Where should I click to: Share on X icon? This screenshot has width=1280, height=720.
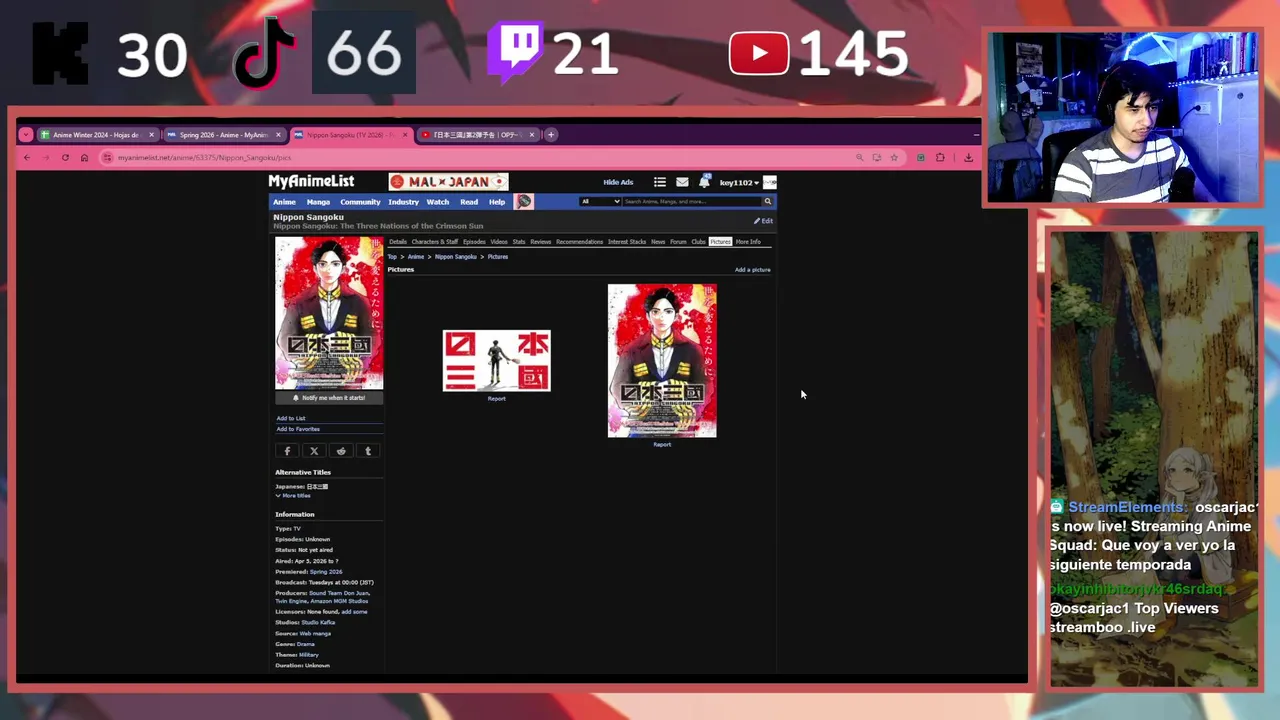pyautogui.click(x=314, y=451)
